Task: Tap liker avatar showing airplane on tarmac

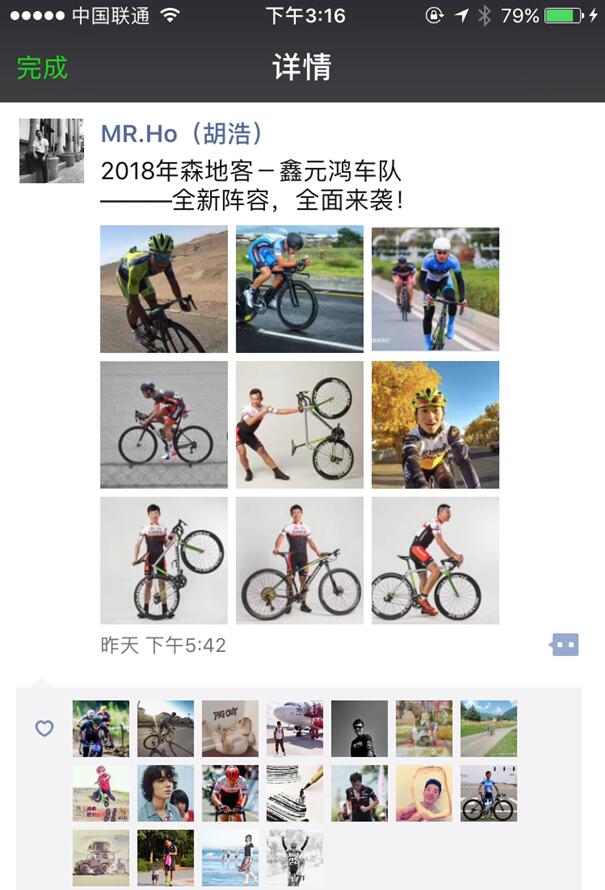Action: pyautogui.click(x=295, y=728)
